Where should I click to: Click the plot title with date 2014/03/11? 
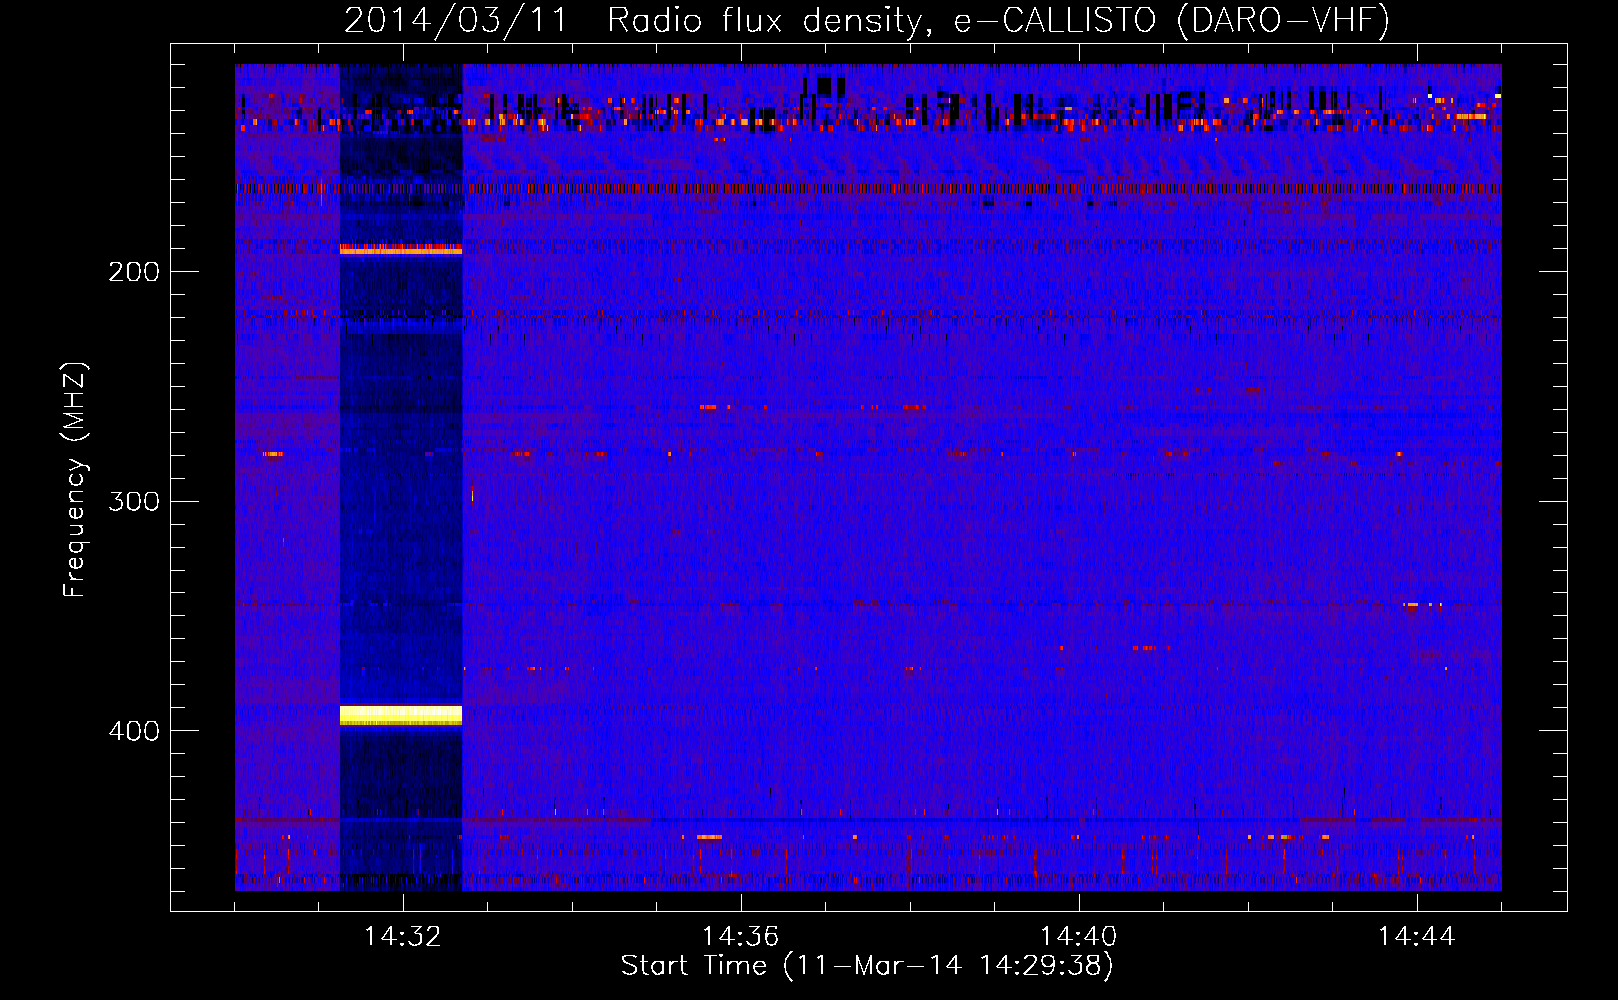pos(867,20)
